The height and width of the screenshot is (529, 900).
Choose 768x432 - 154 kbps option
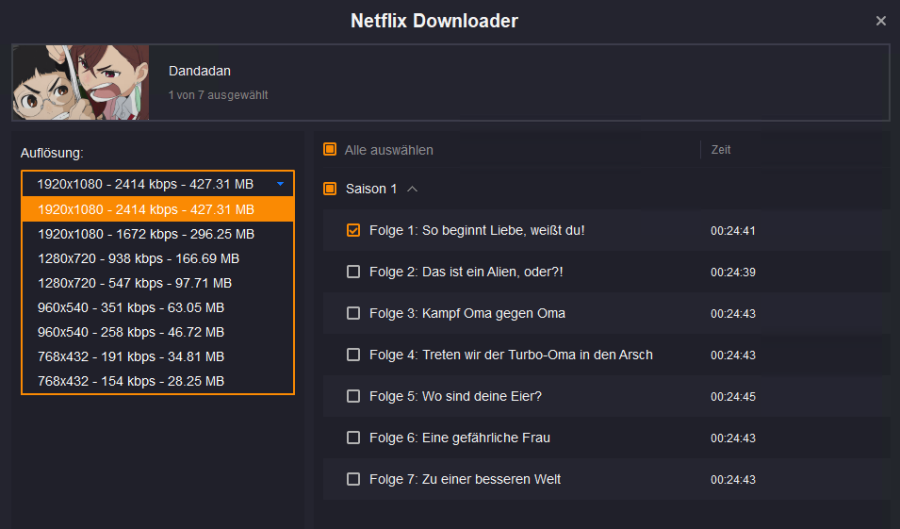[130, 381]
